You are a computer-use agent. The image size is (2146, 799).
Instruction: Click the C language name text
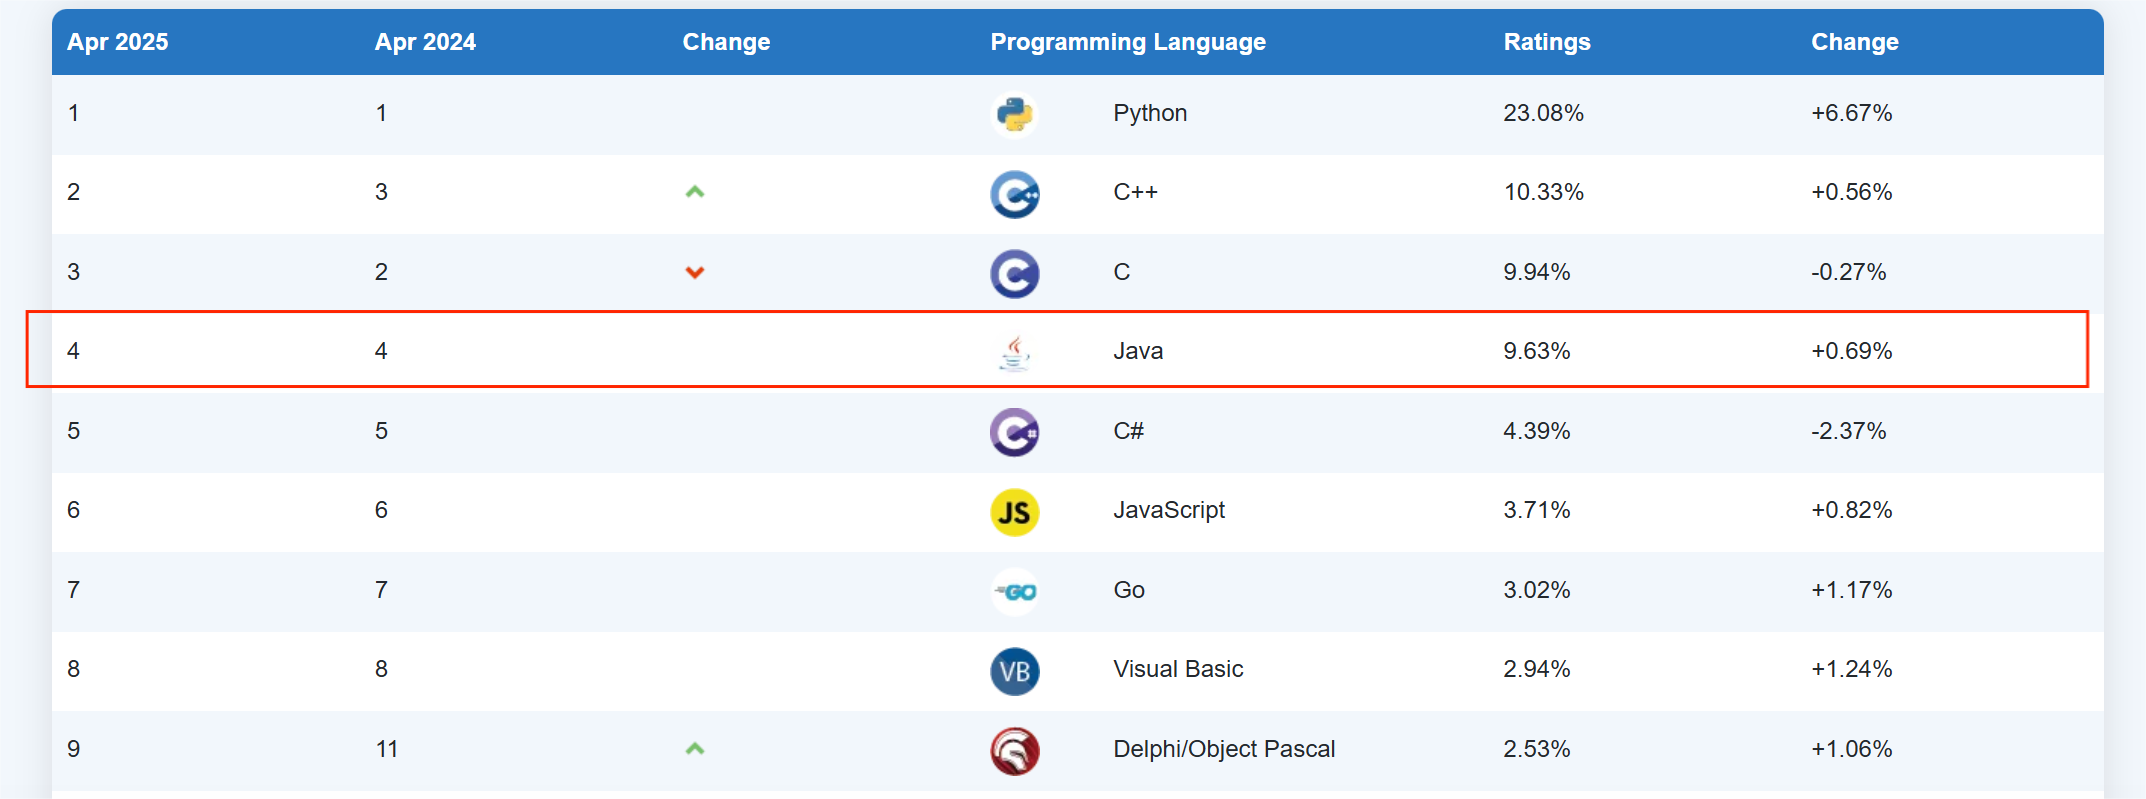pos(1122,272)
